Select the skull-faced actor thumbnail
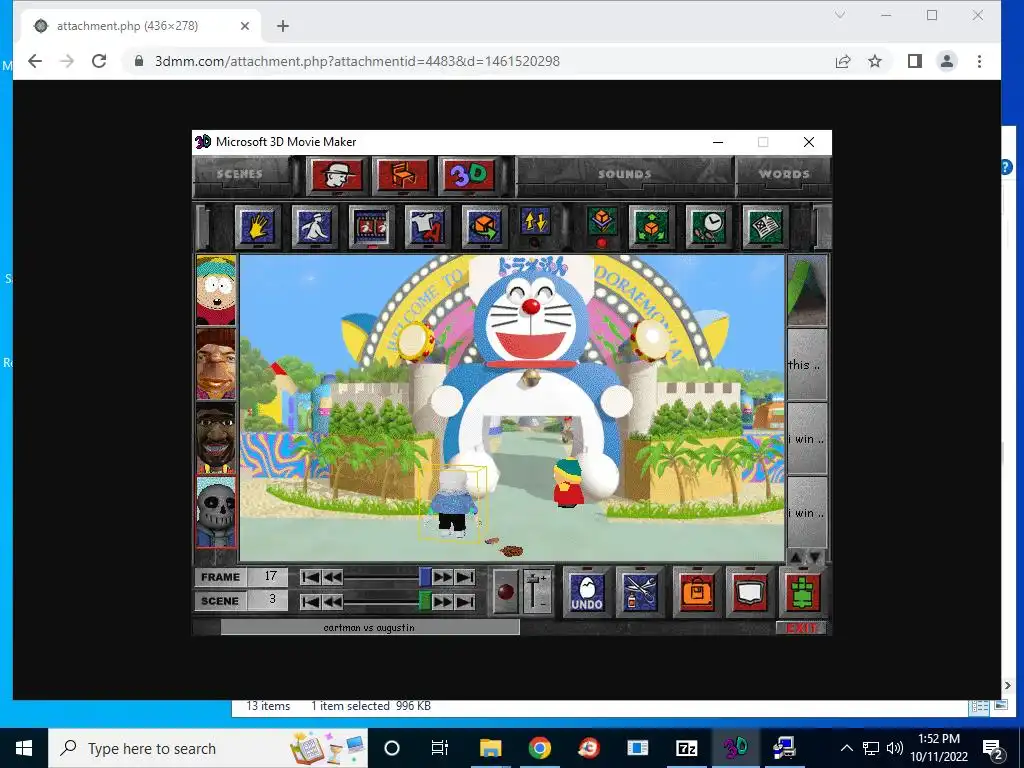This screenshot has width=1024, height=768. tap(216, 511)
